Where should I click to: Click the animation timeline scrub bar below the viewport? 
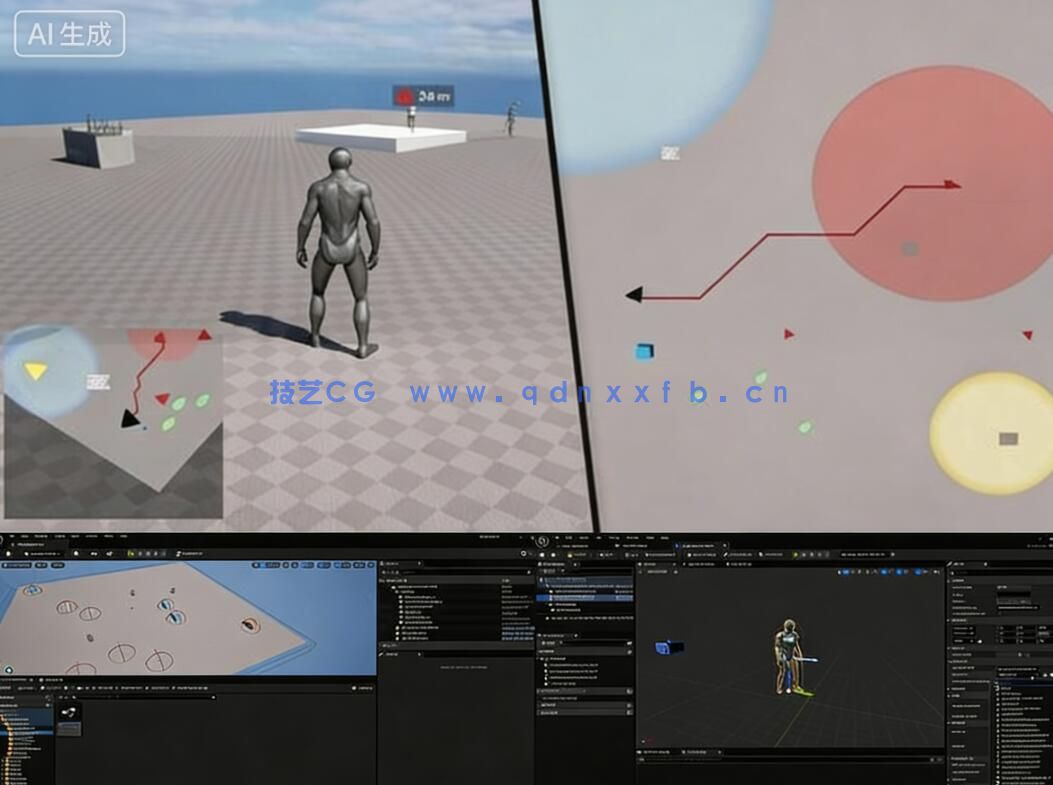click(790, 761)
